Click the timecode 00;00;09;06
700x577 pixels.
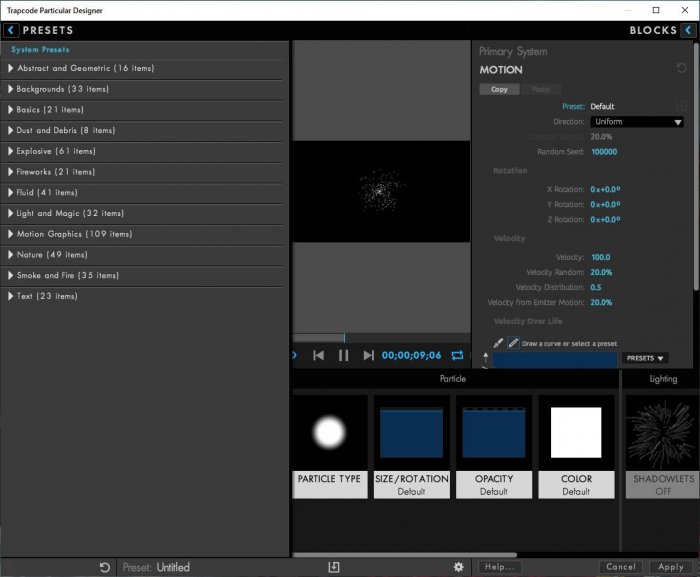point(411,355)
